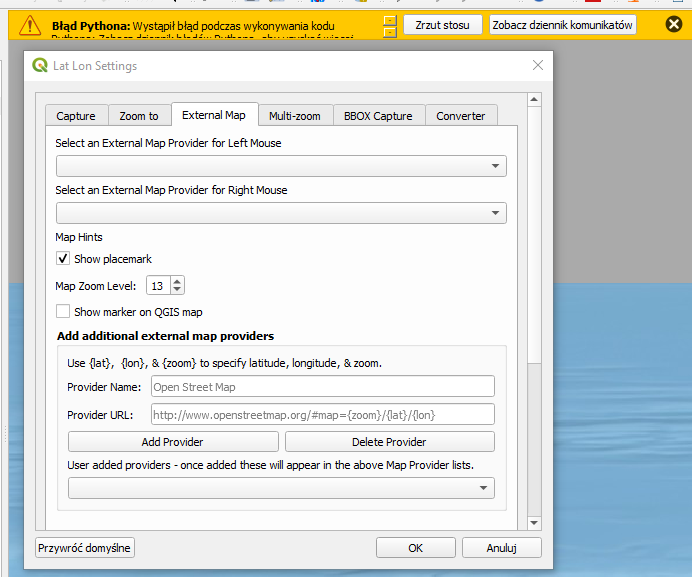The width and height of the screenshot is (692, 577).
Task: Go to the Multi-zoom tab
Action: (295, 116)
